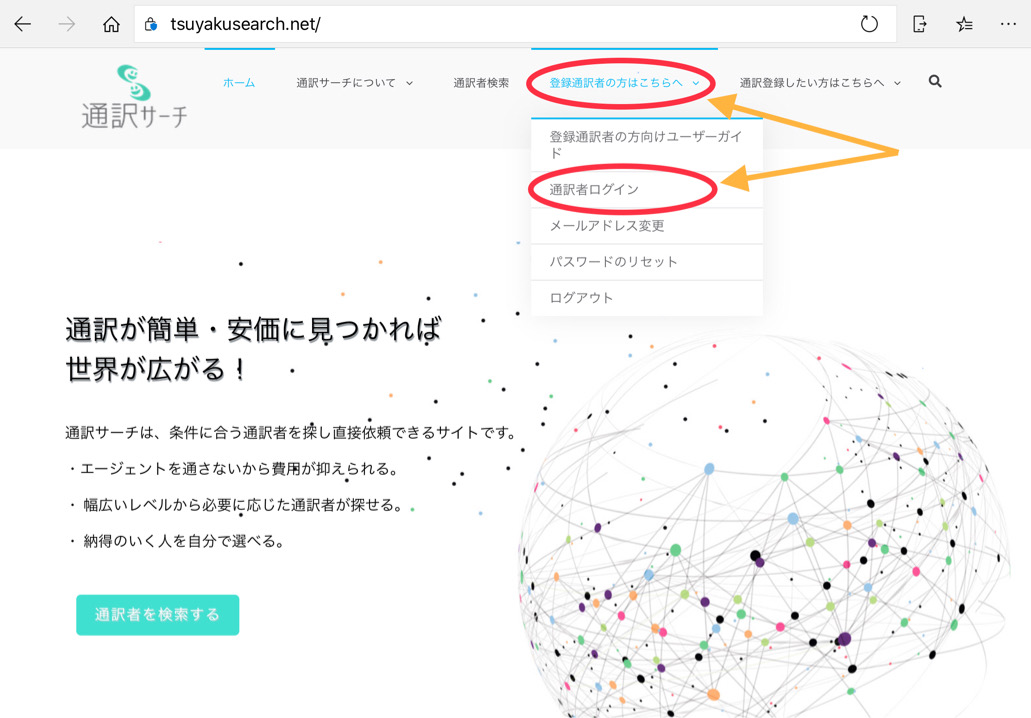
Task: Click the search magnifier in the navigation bar
Action: pos(934,81)
